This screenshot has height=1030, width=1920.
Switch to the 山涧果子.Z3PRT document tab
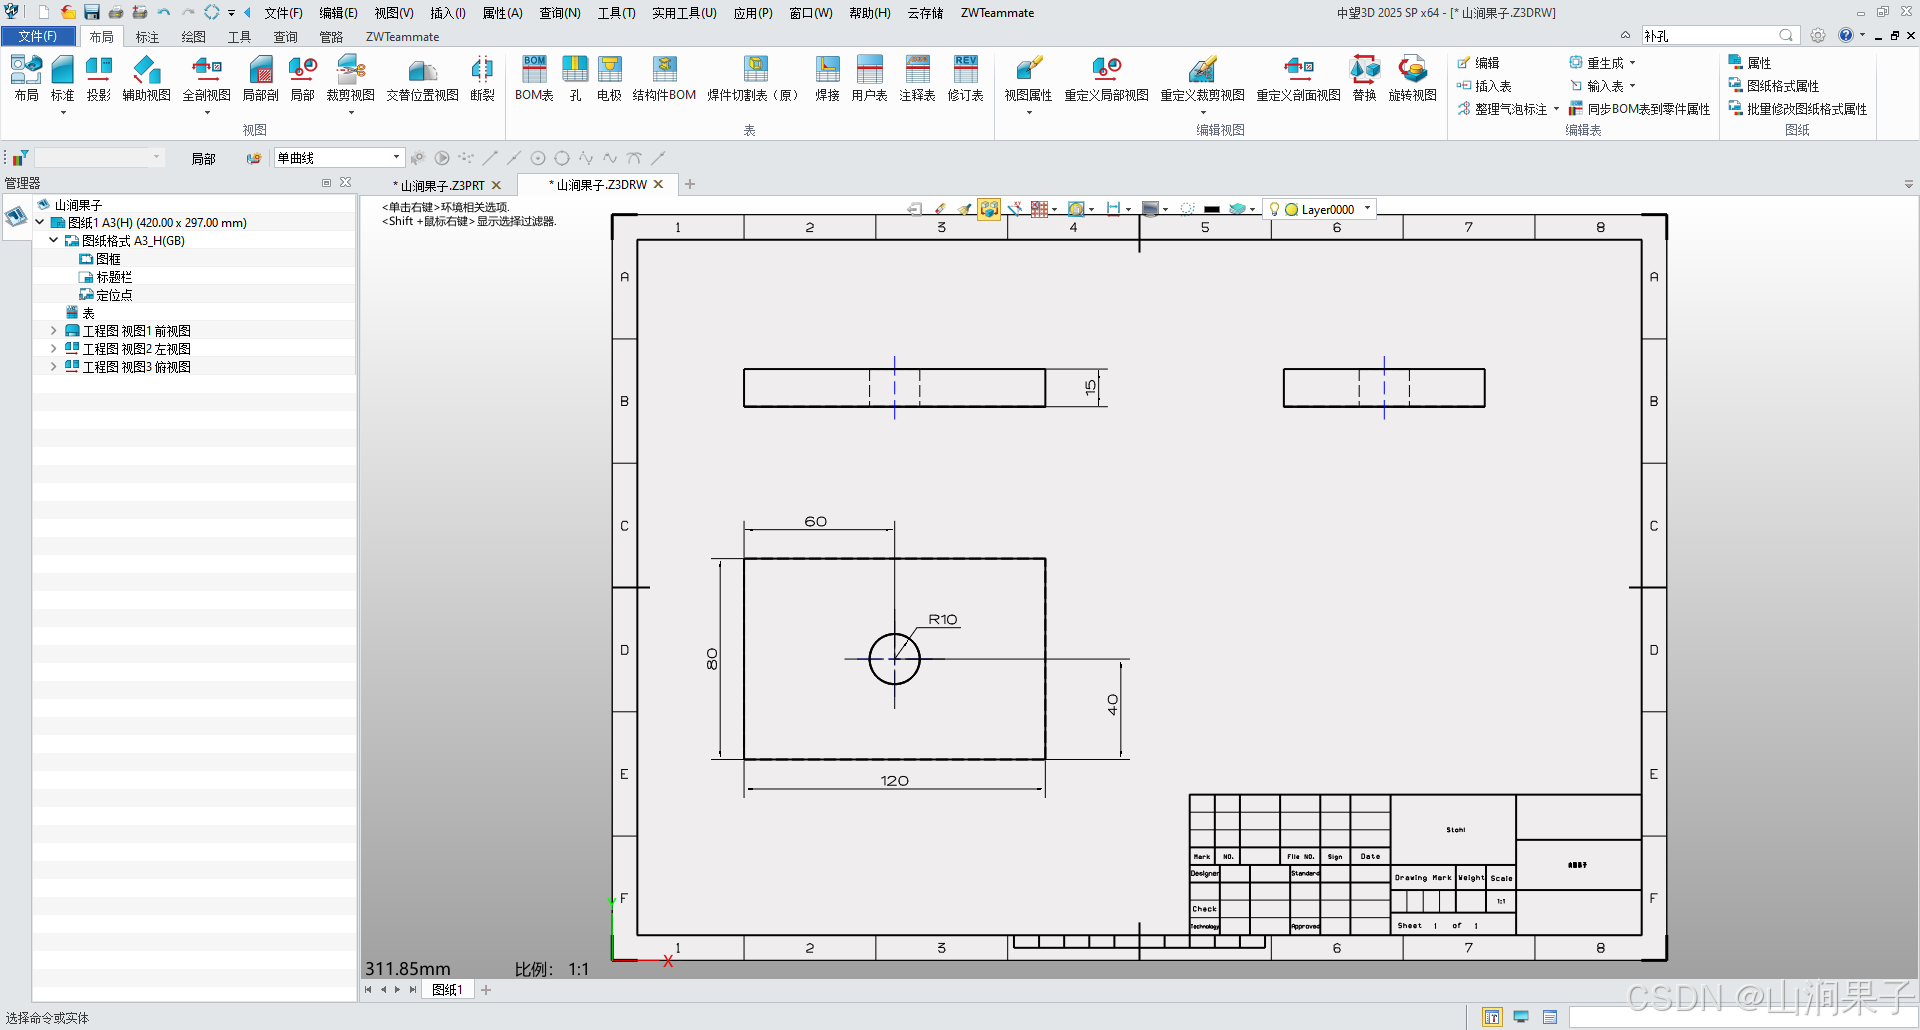coord(442,185)
